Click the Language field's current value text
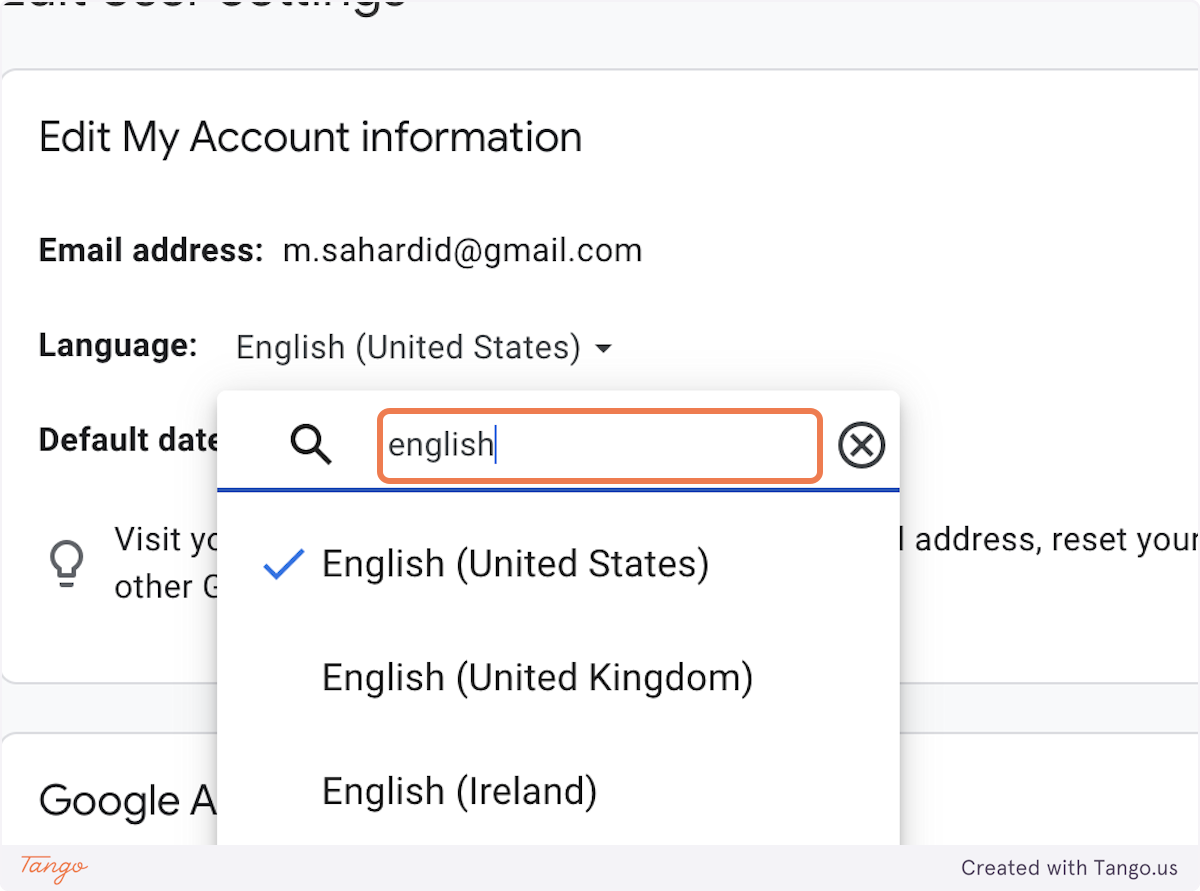This screenshot has width=1200, height=891. point(408,348)
